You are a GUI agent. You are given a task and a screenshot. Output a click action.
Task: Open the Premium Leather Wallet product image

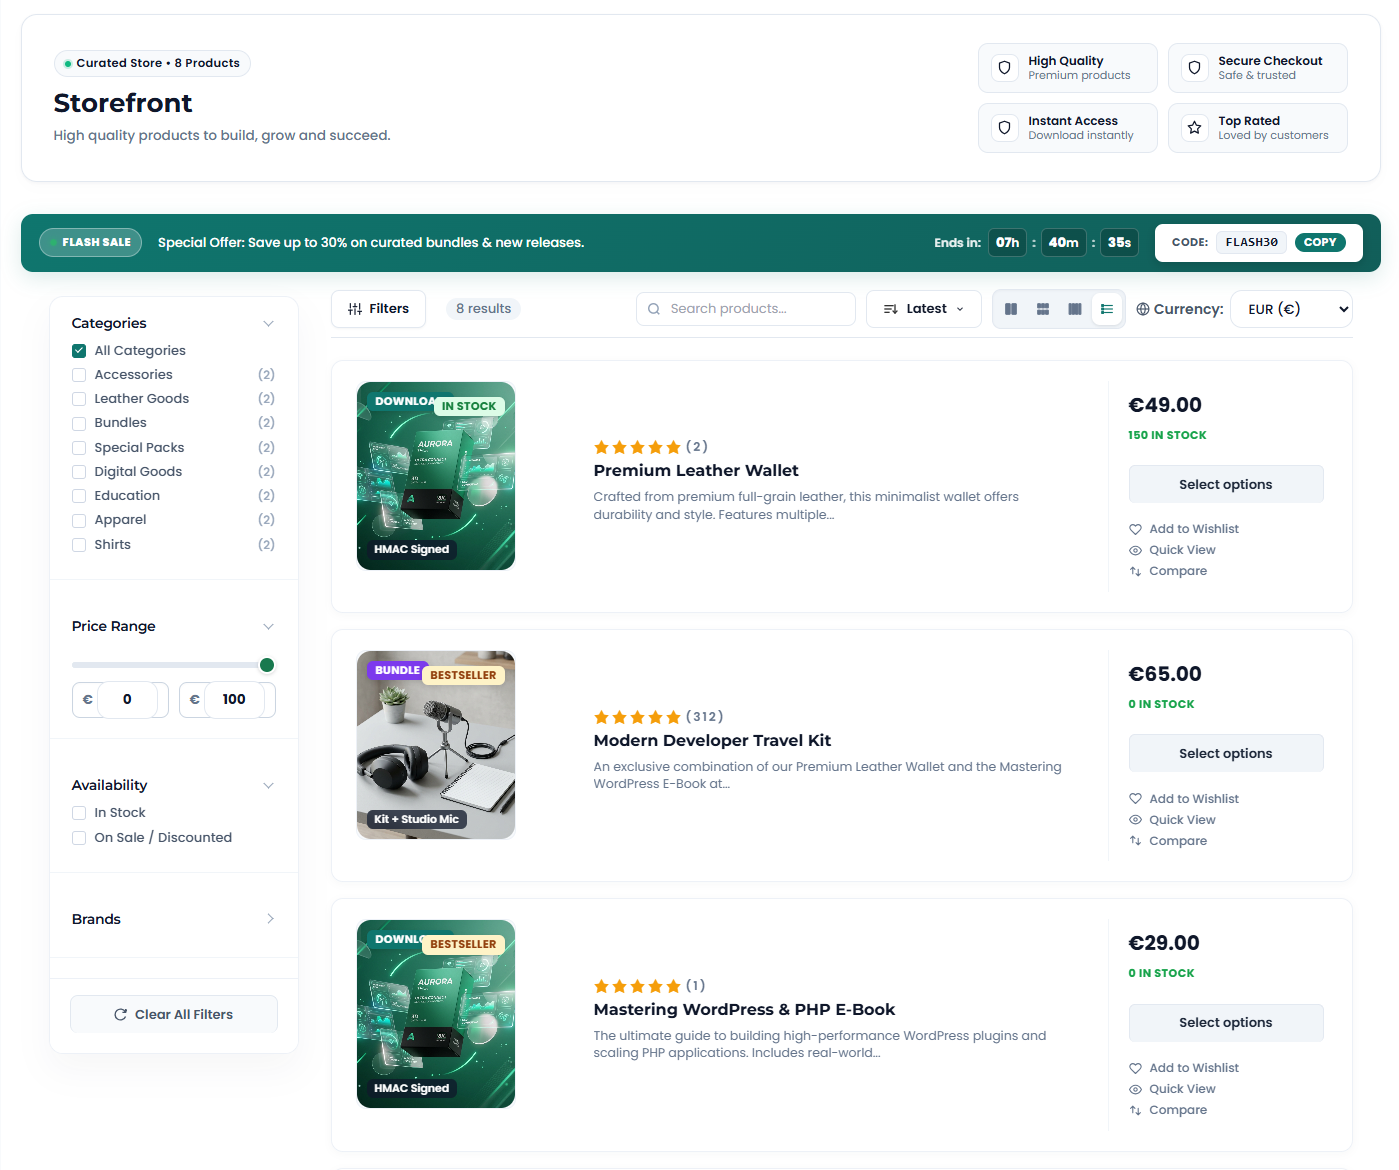[436, 476]
